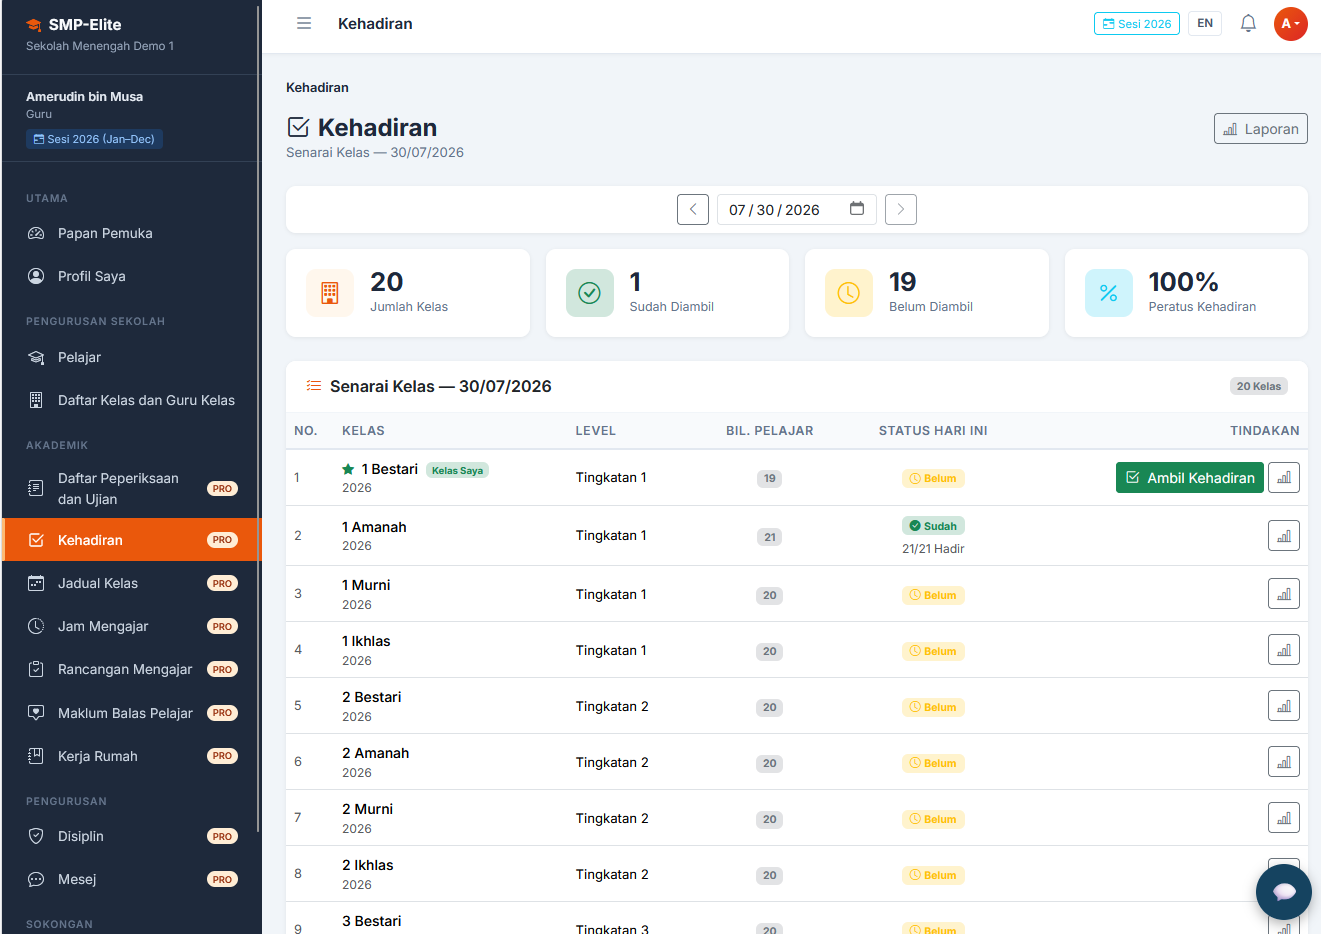Click the date input field 07/30/2026
Viewport: 1321px width, 934px height.
point(797,210)
